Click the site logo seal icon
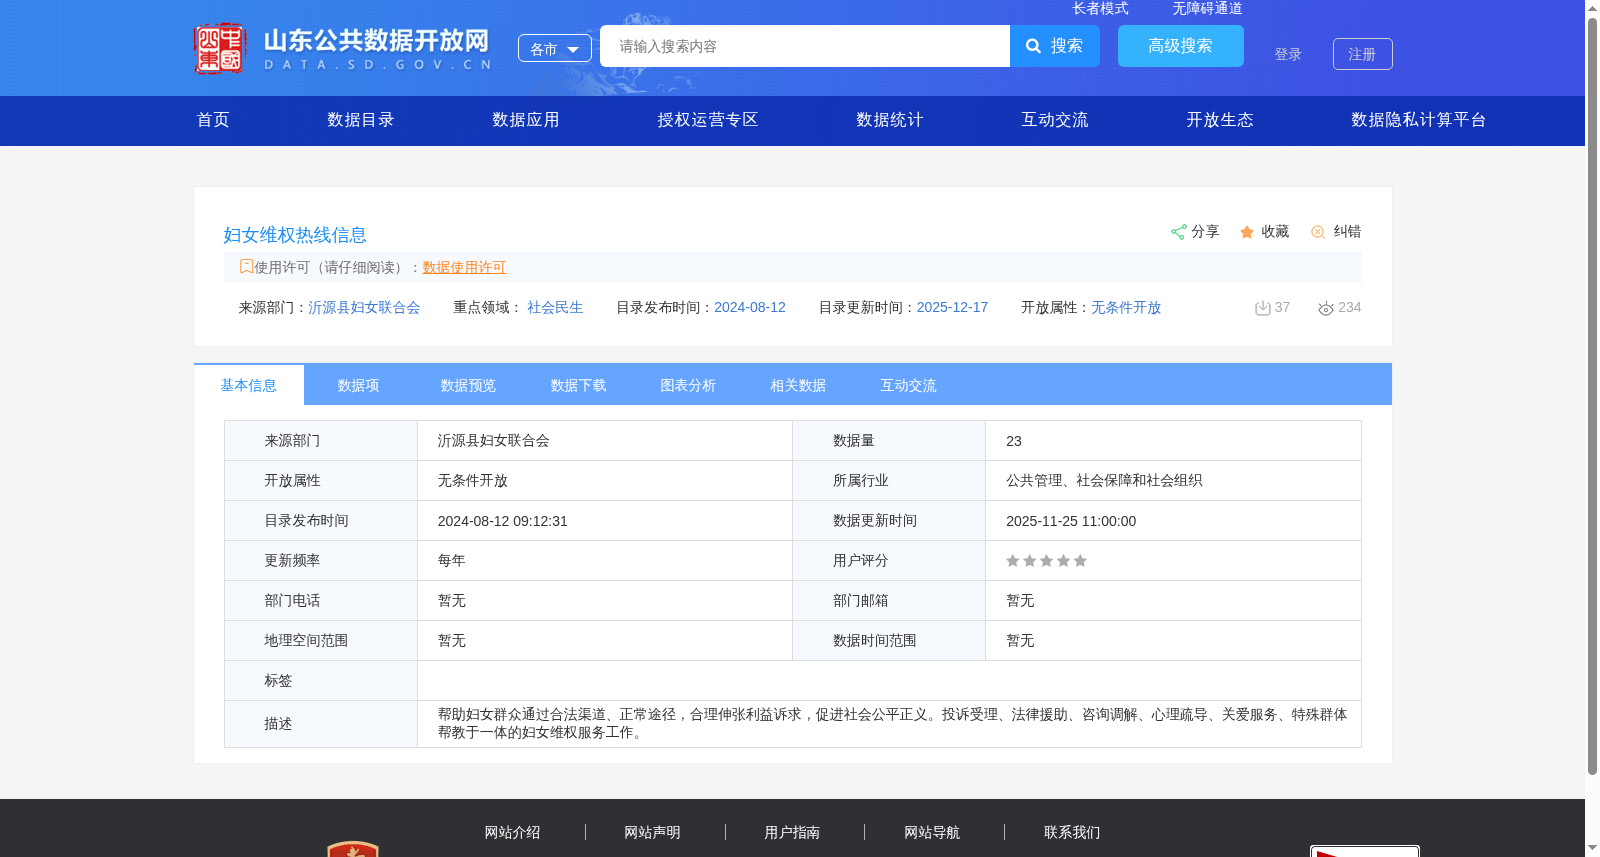 click(x=220, y=48)
